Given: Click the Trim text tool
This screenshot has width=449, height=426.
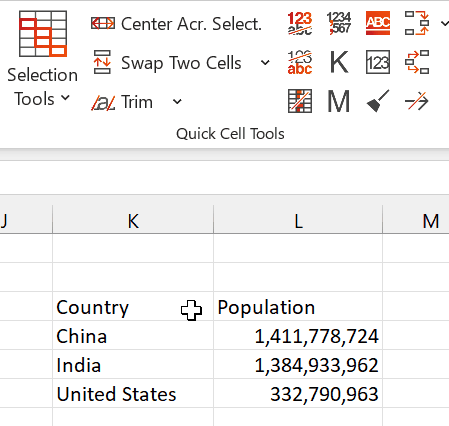Looking at the screenshot, I should [x=122, y=102].
